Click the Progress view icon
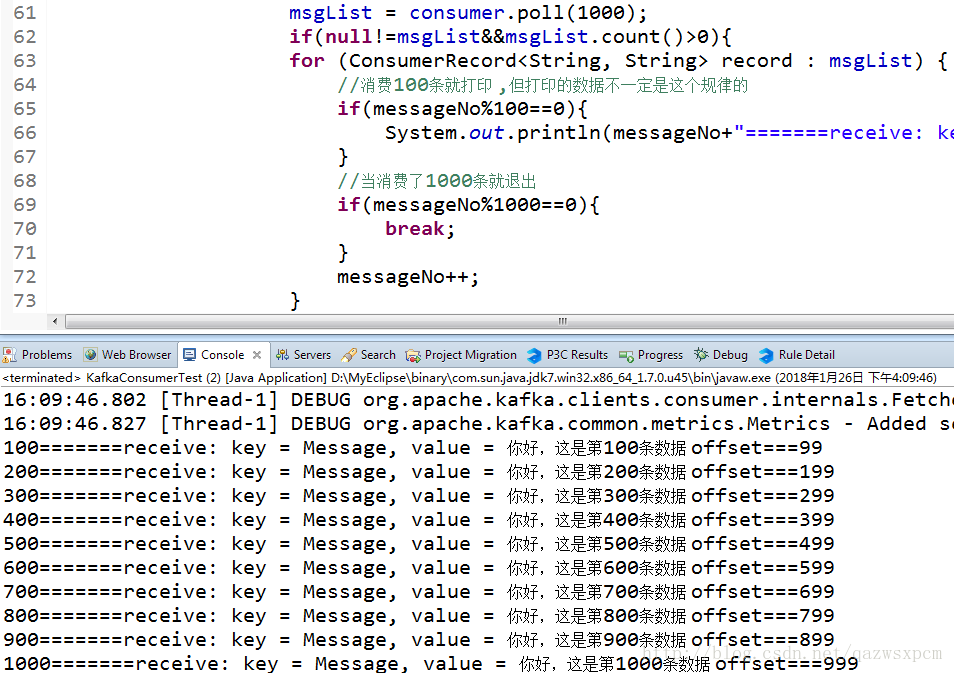The image size is (954, 673). coord(626,355)
